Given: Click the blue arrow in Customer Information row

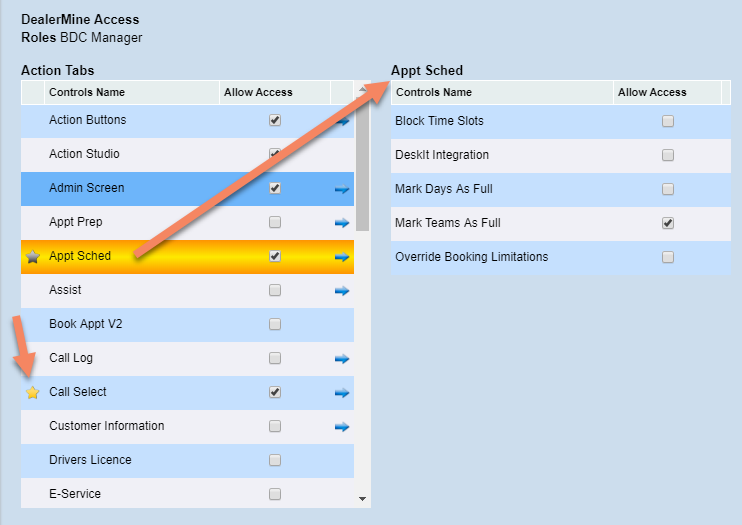Looking at the screenshot, I should coord(342,426).
